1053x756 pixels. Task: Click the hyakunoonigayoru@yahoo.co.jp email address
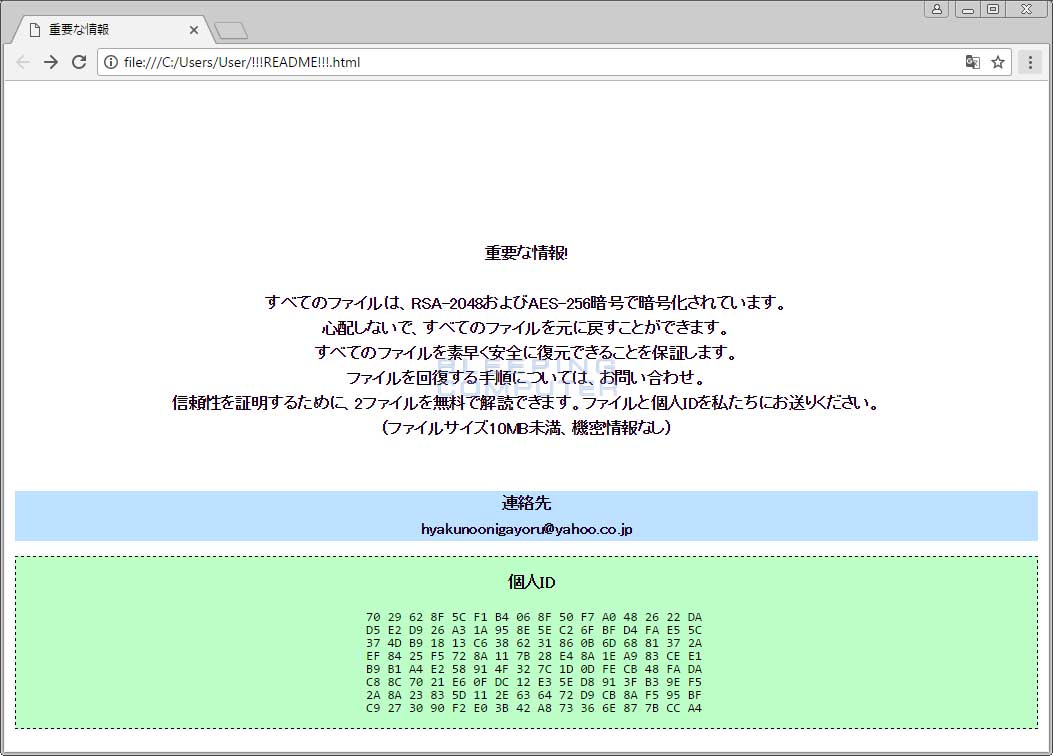coord(526,529)
